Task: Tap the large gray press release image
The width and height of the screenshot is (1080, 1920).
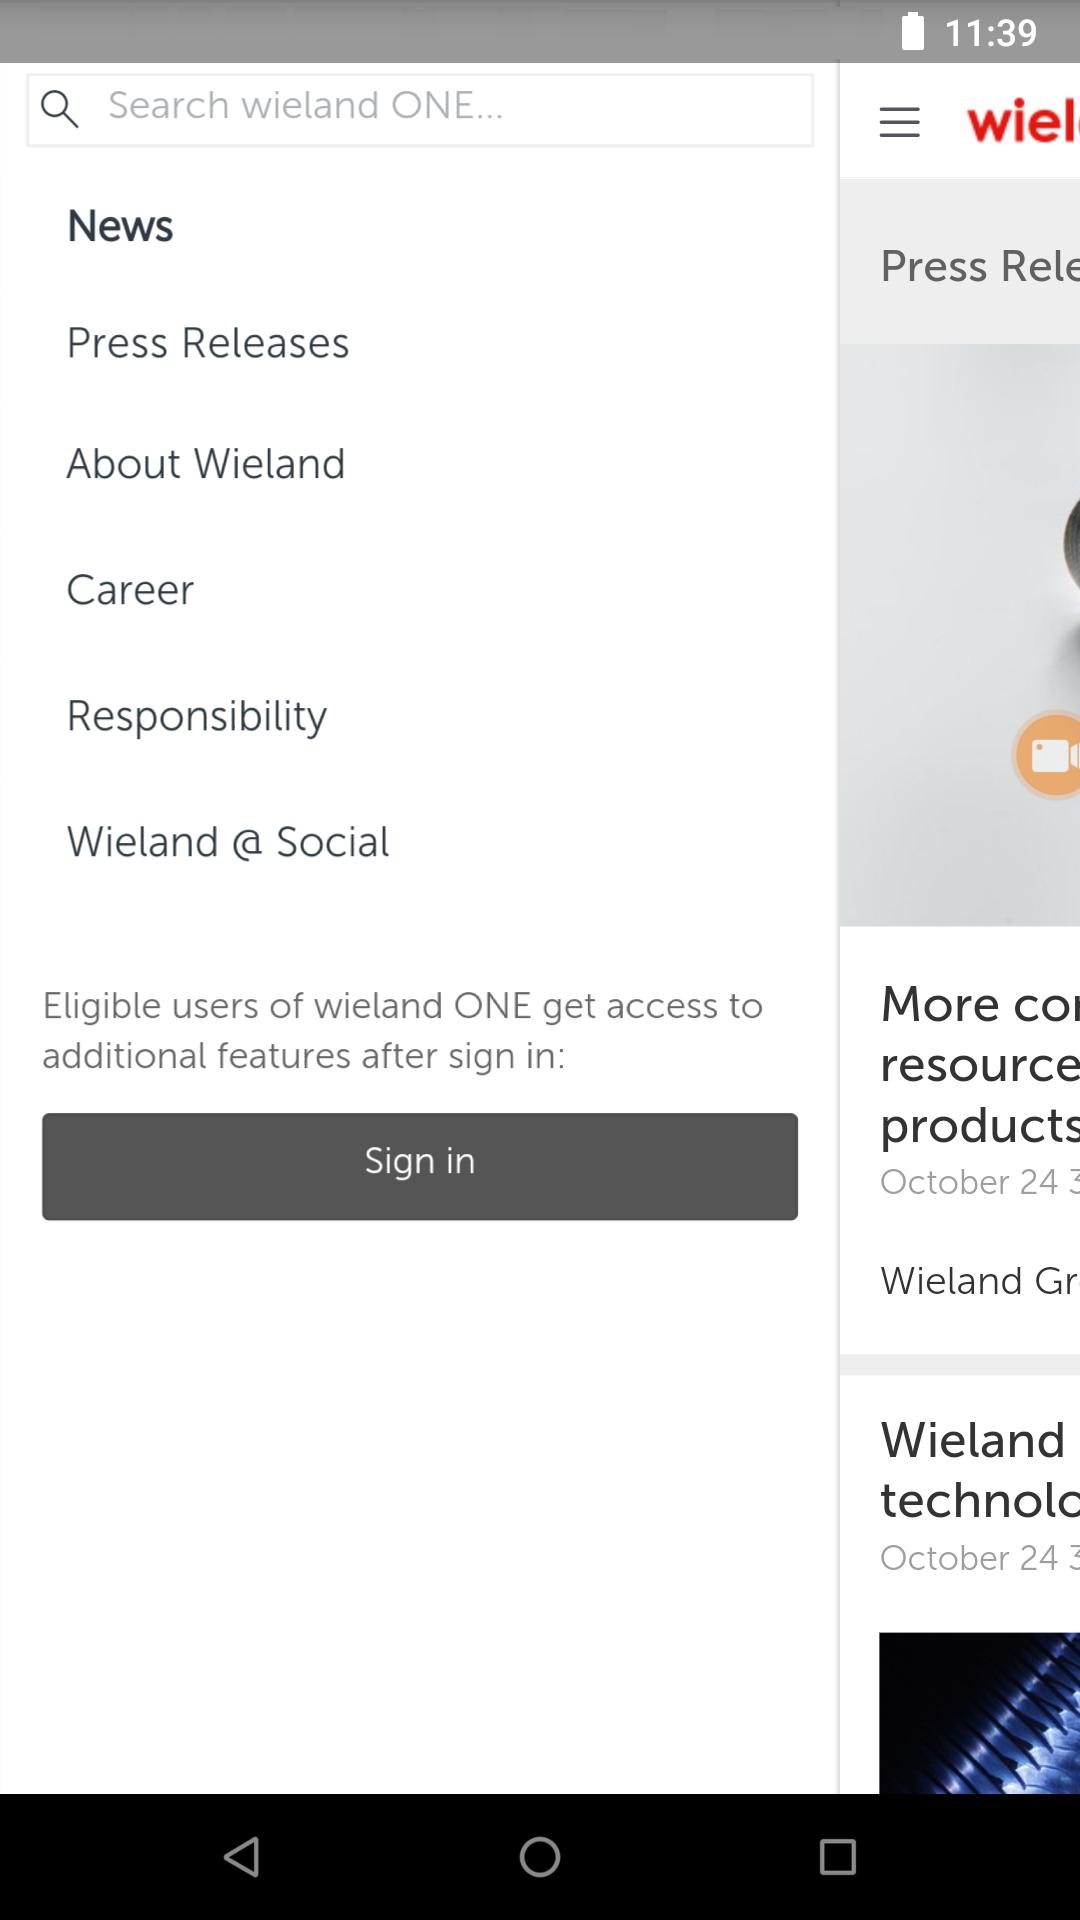Action: 960,635
